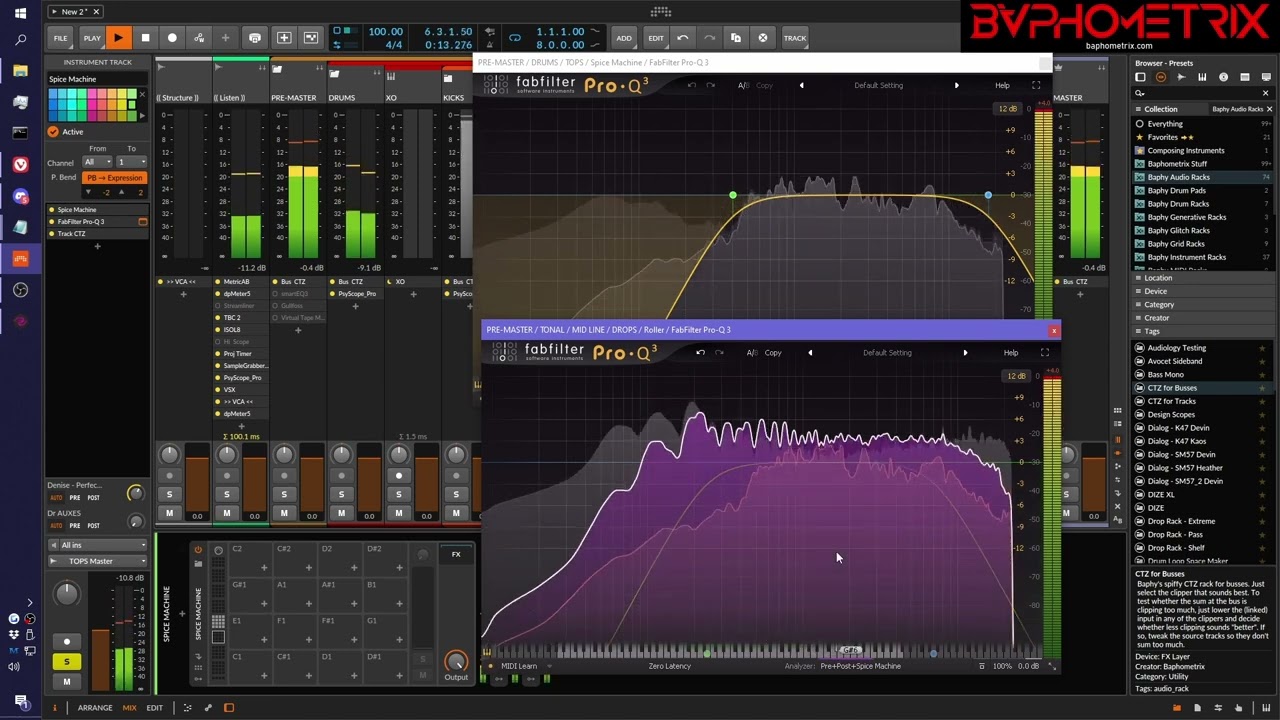Screen dimensions: 1280x720
Task: Switch to the EDIT view at bottom
Action: tap(155, 708)
